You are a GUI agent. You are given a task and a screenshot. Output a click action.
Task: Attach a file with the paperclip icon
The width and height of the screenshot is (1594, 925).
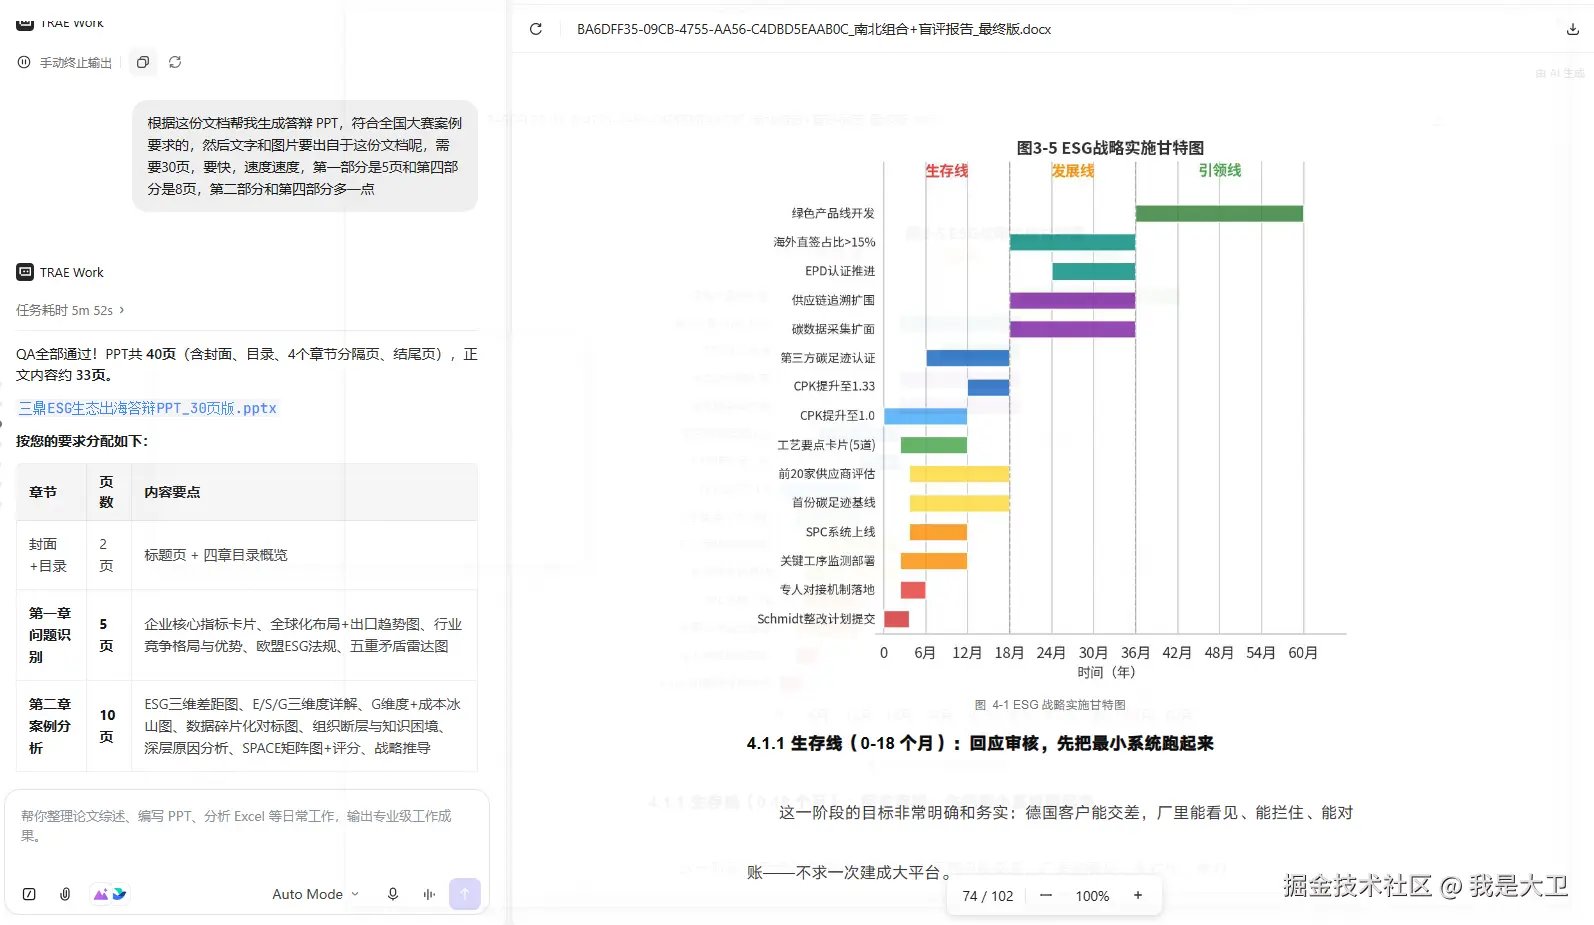pyautogui.click(x=65, y=894)
